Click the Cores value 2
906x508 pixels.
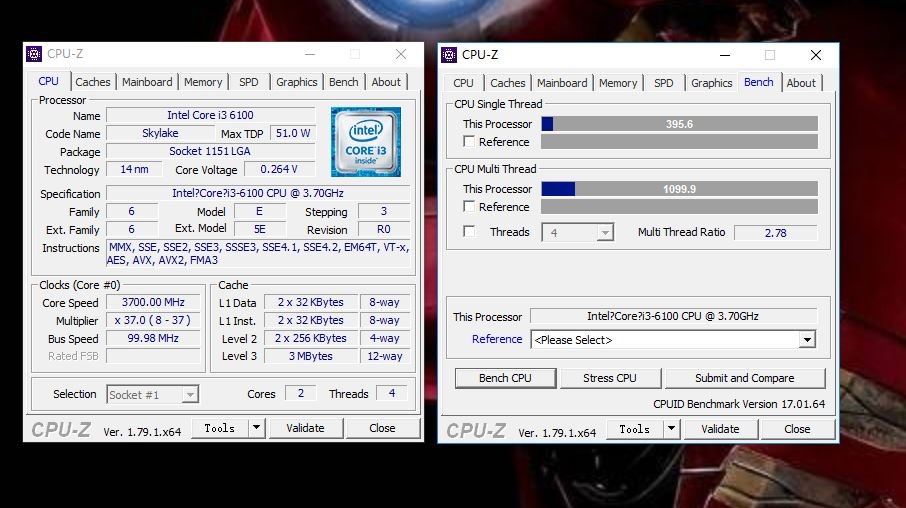(300, 394)
